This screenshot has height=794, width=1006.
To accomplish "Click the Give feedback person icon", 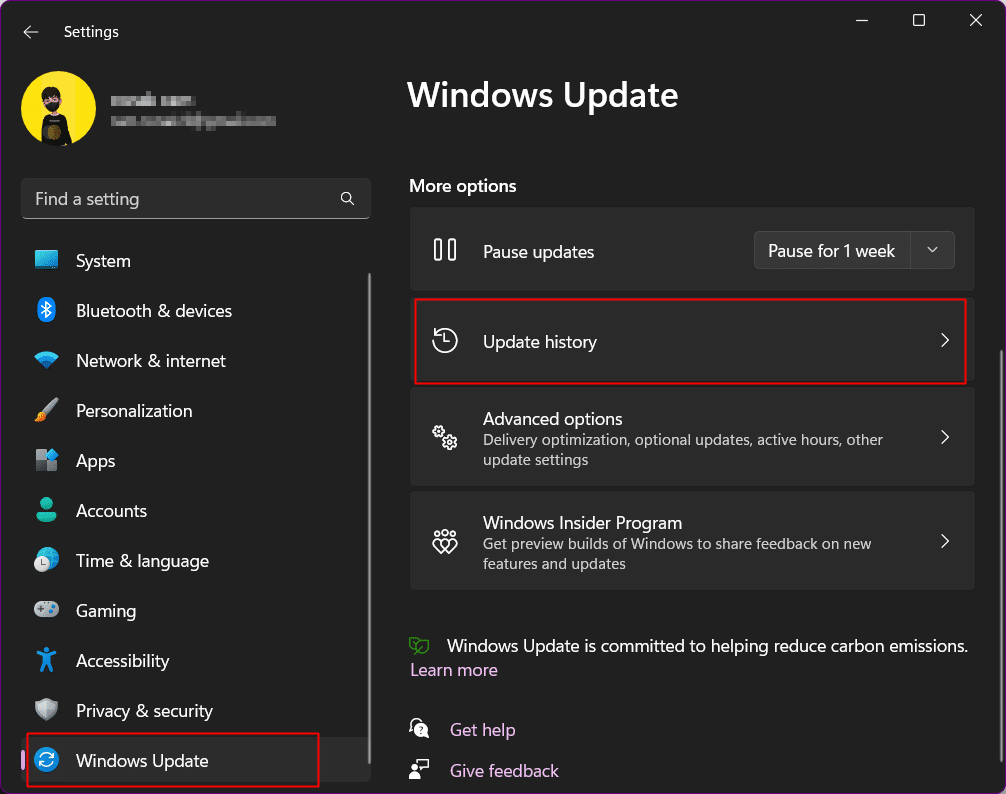I will point(419,769).
